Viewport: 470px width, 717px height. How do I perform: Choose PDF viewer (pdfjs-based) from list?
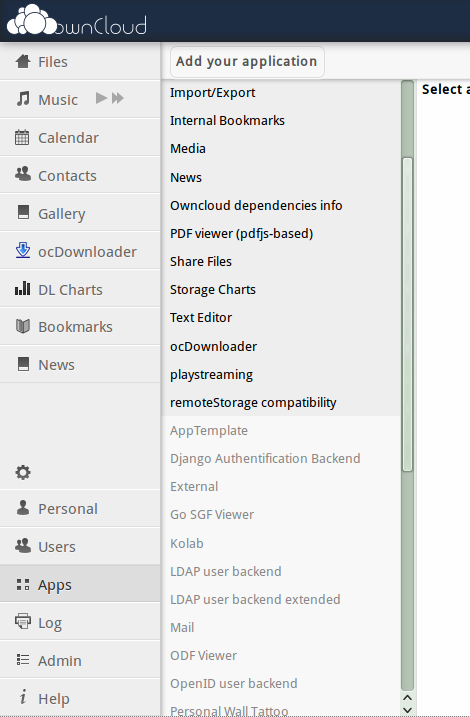point(281,233)
